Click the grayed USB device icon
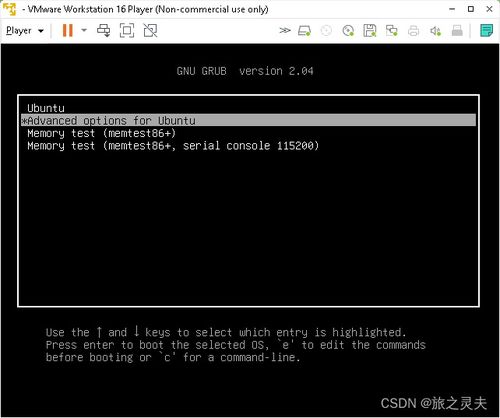 tap(457, 31)
